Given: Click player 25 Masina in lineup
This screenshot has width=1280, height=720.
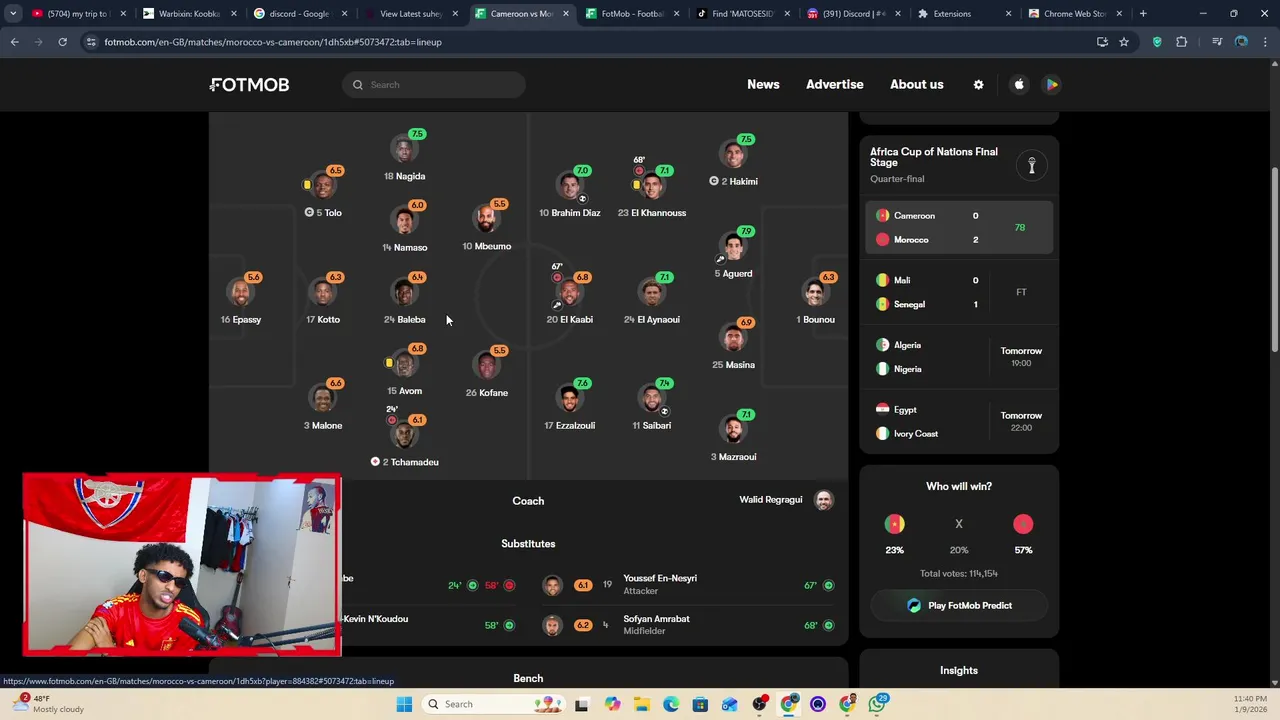Looking at the screenshot, I should [x=734, y=345].
